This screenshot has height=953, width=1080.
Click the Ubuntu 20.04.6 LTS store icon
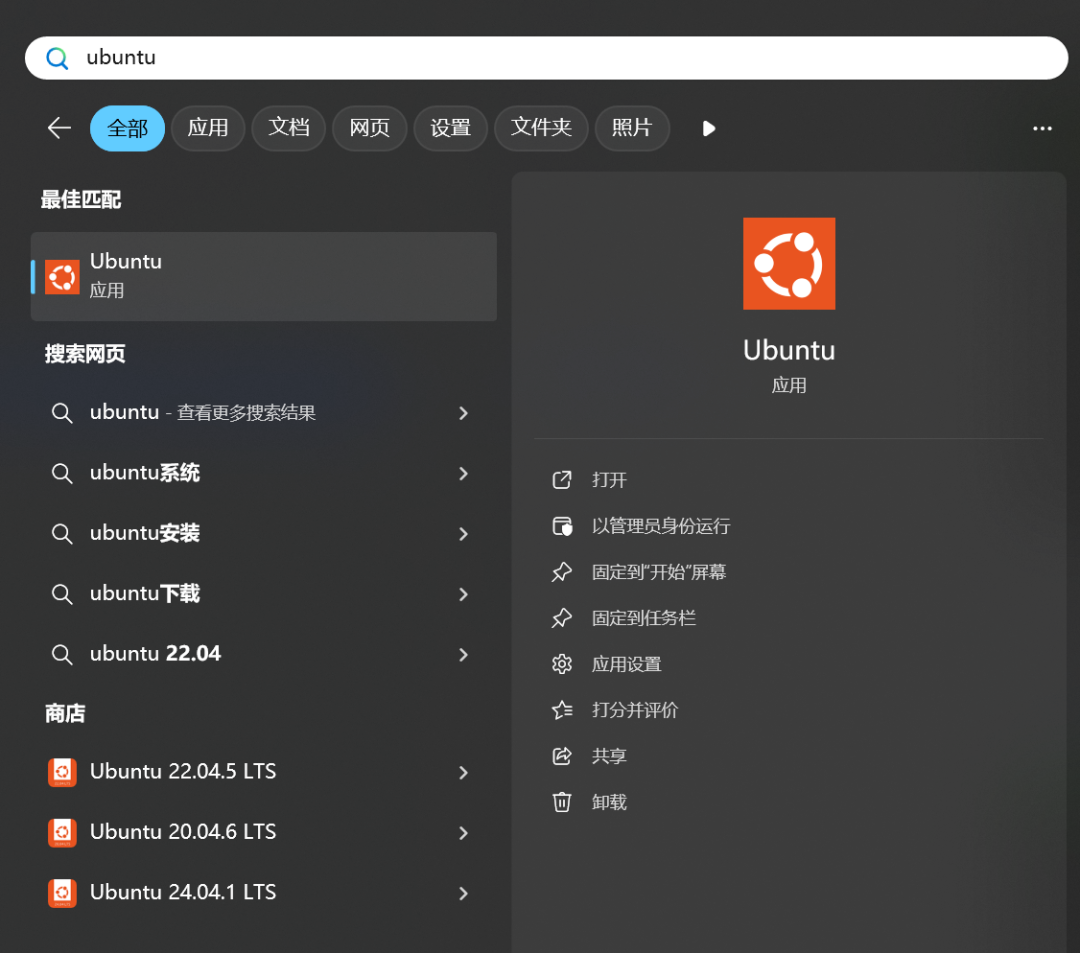62,832
